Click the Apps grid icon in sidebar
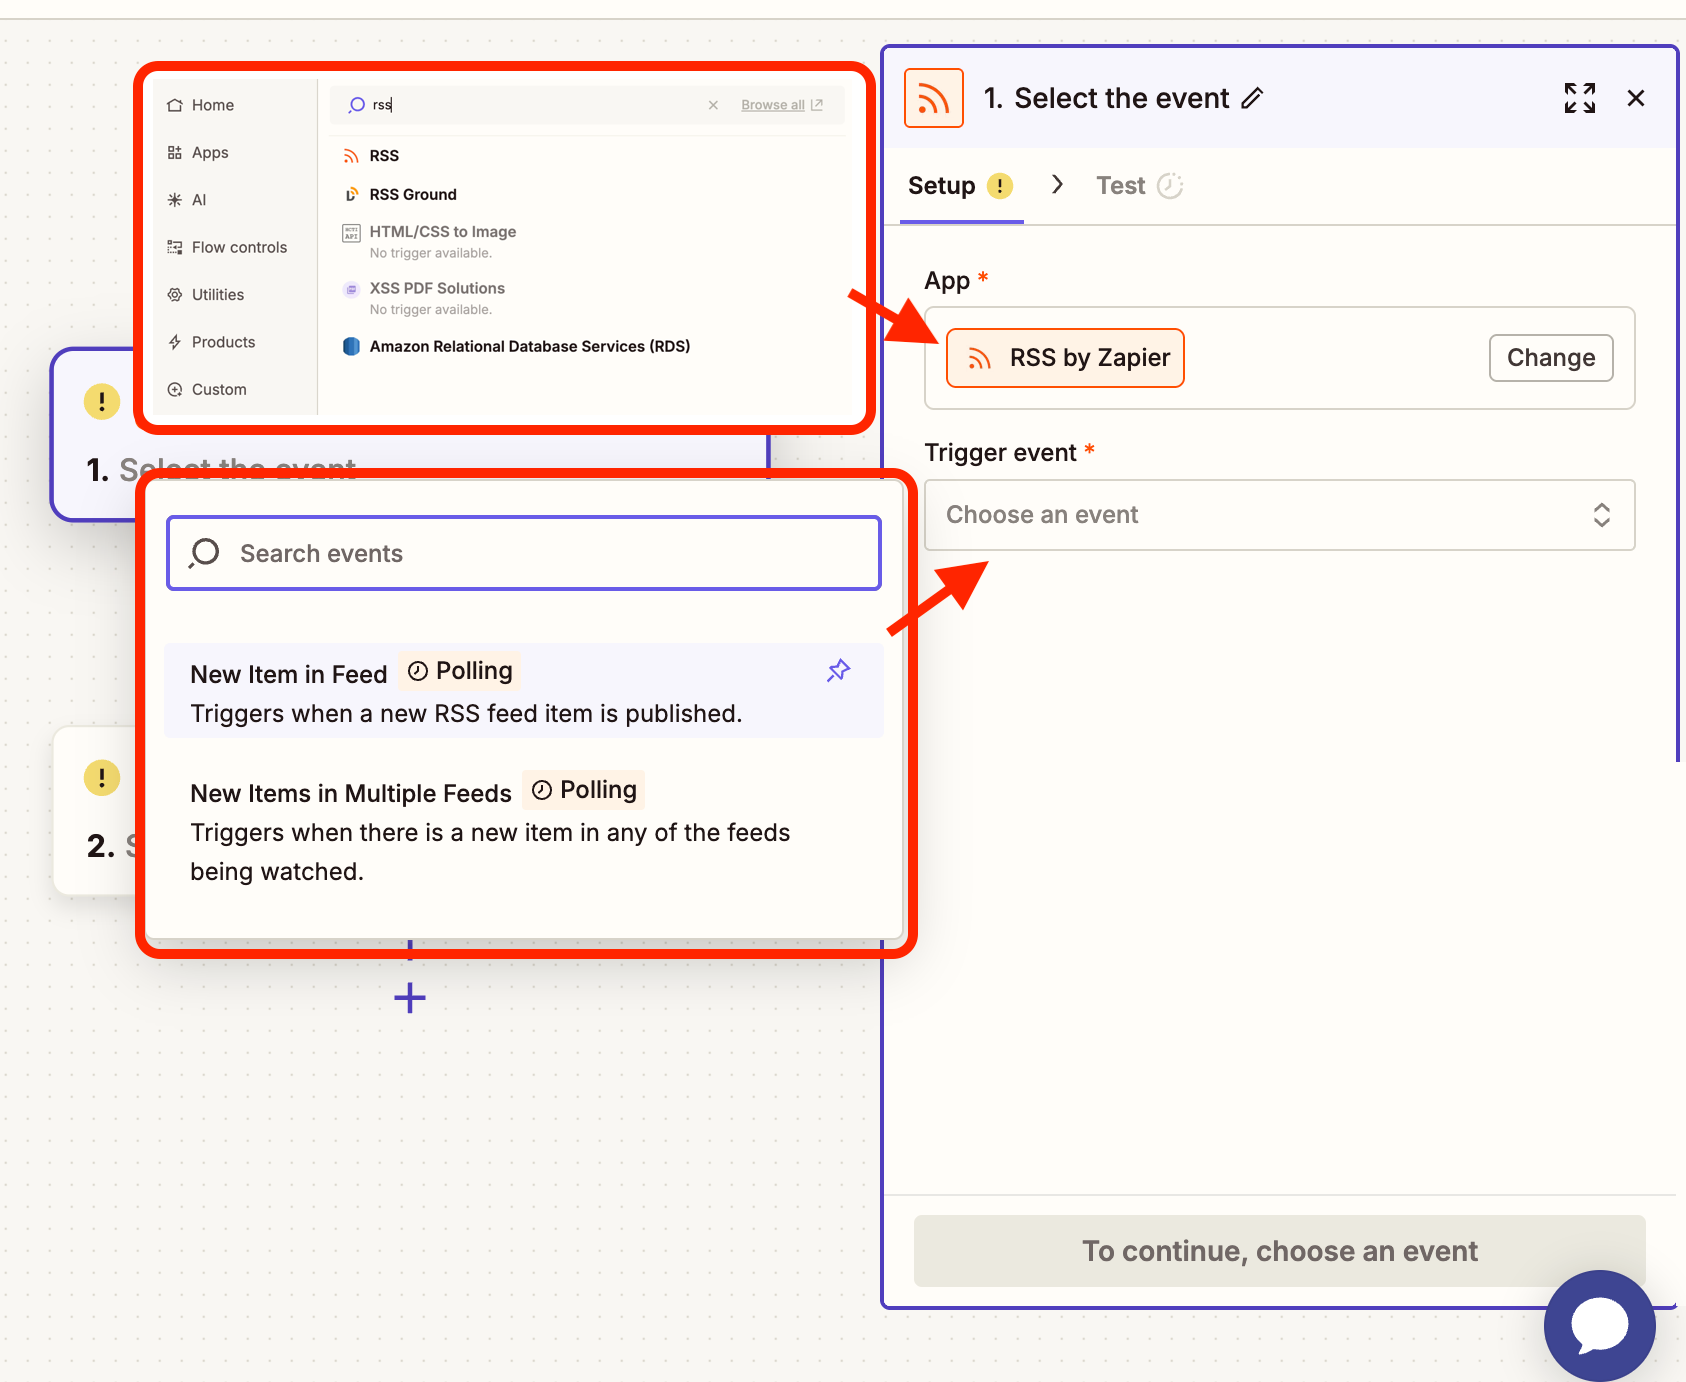 click(x=175, y=152)
